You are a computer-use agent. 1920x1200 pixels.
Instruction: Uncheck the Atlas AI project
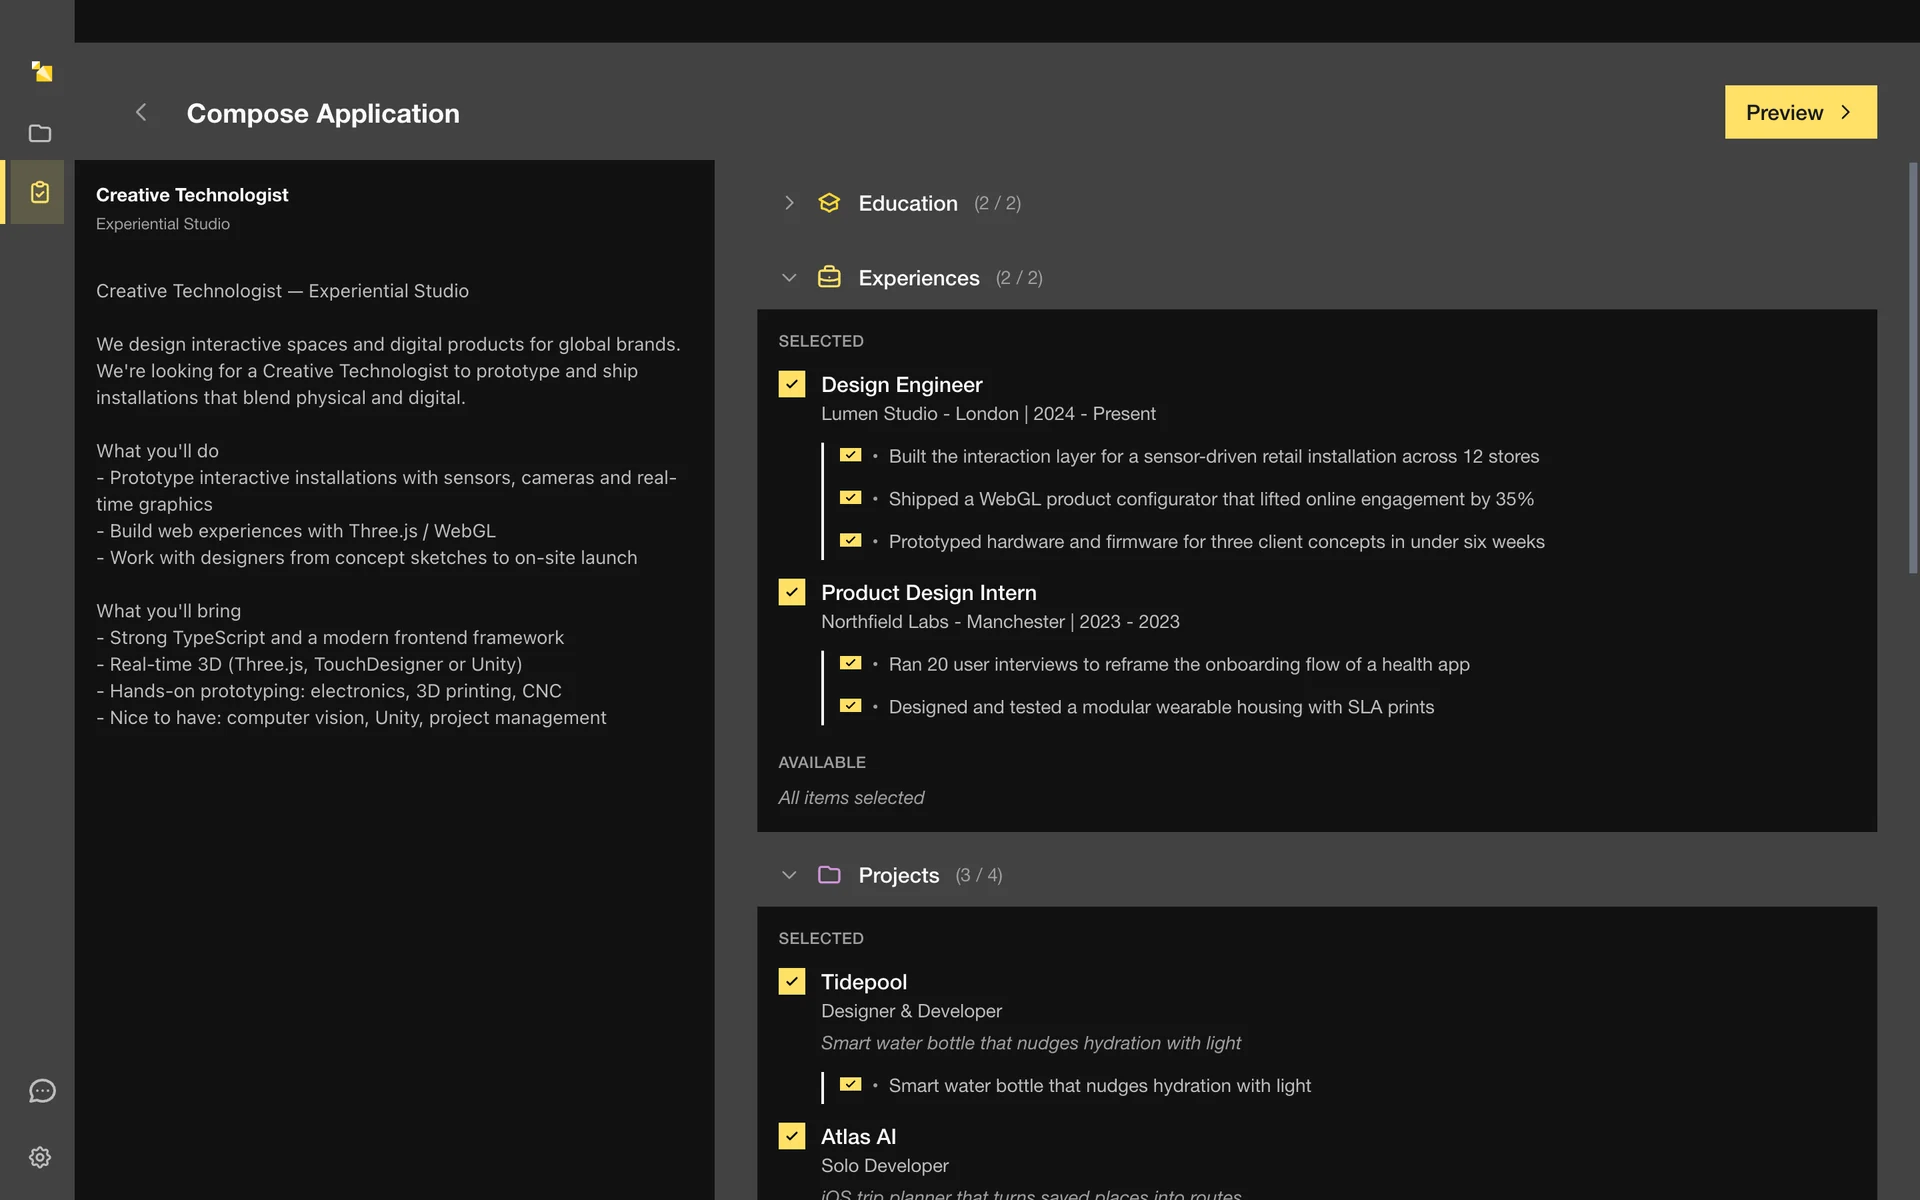[791, 1136]
